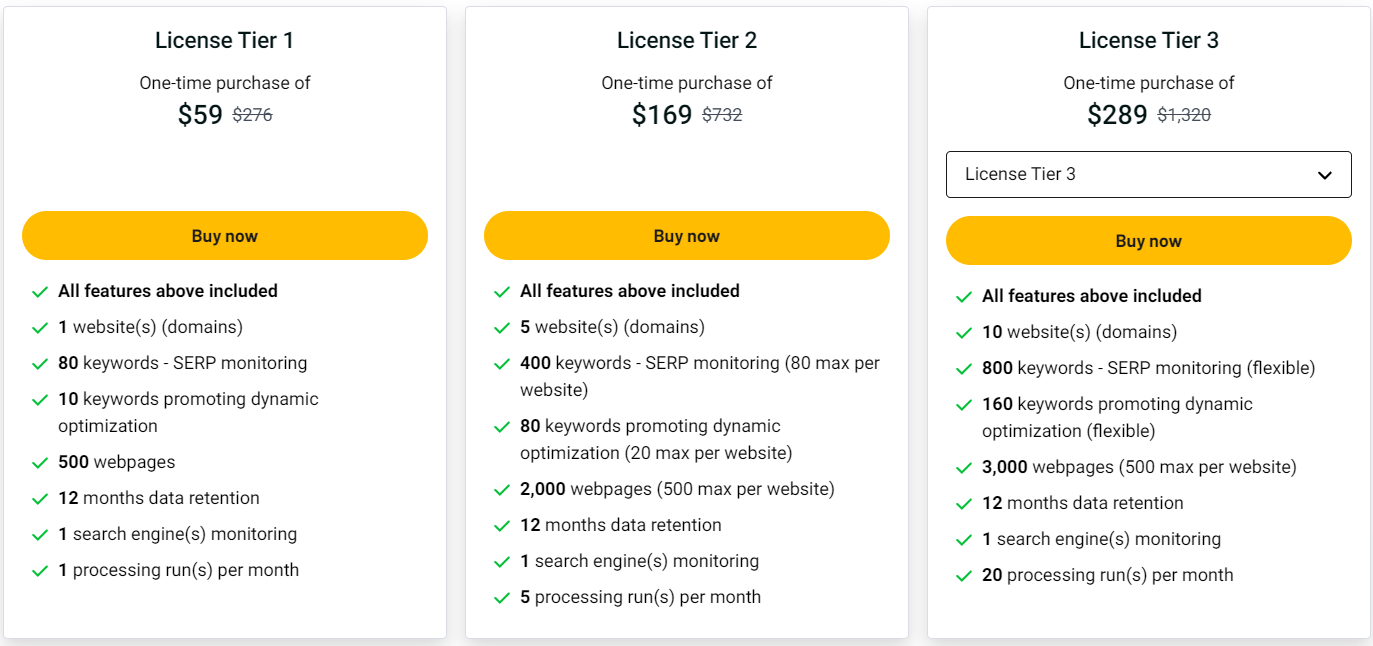
Task: Click the chevron arrow in tier dropdown
Action: pyautogui.click(x=1325, y=175)
